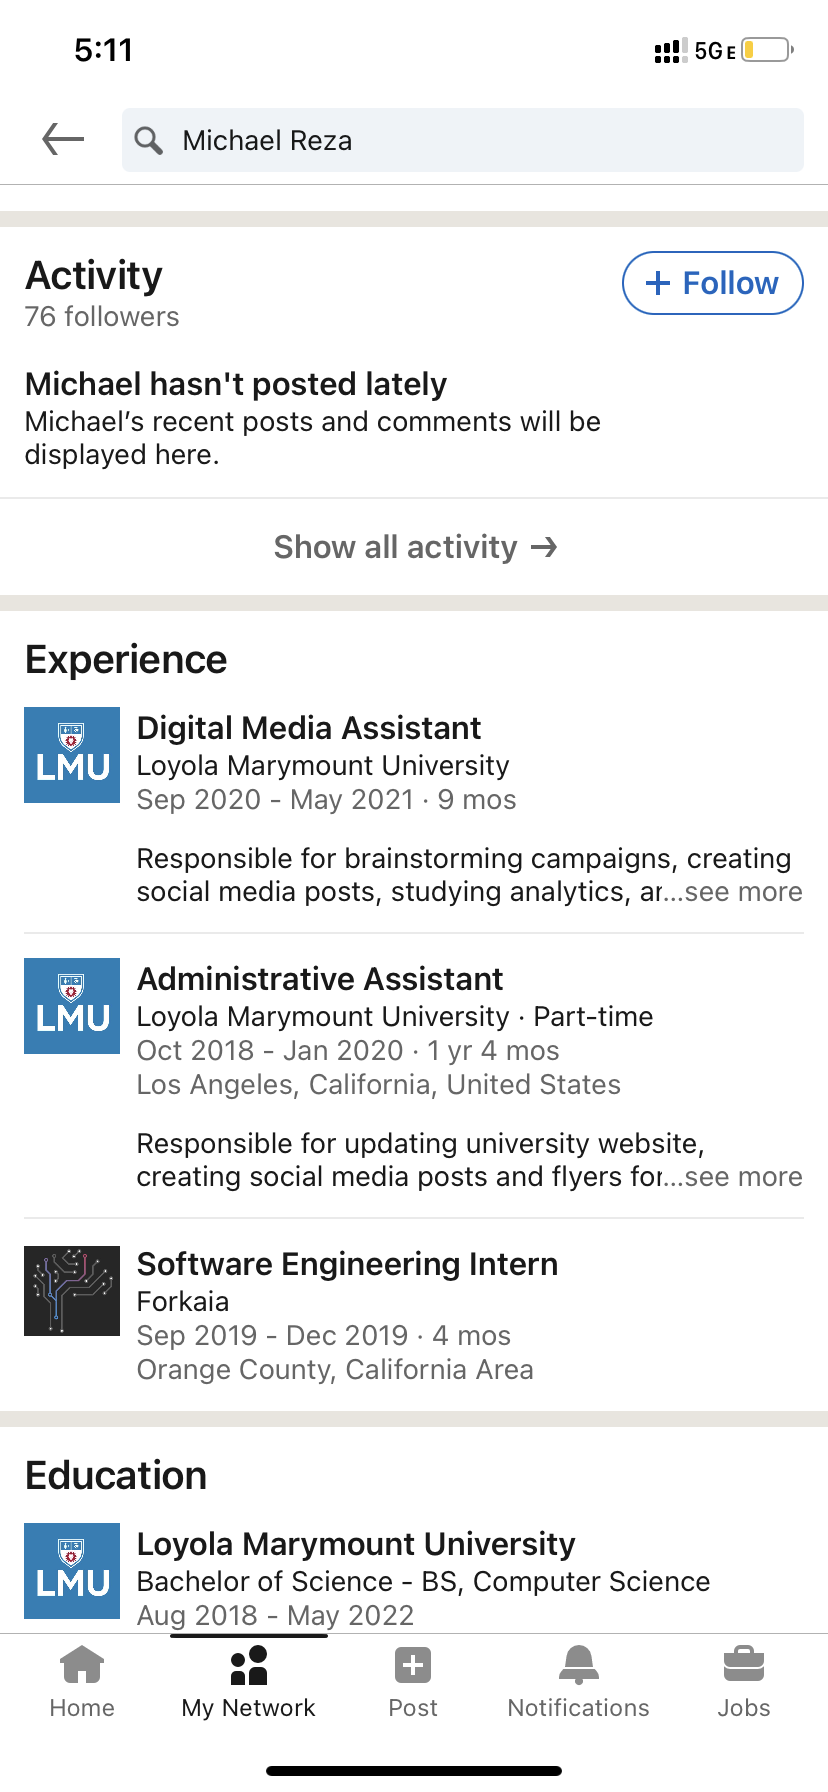Screen dimensions: 828x1792
Task: Expand Administrative Assistant description with see more
Action: click(x=743, y=1177)
